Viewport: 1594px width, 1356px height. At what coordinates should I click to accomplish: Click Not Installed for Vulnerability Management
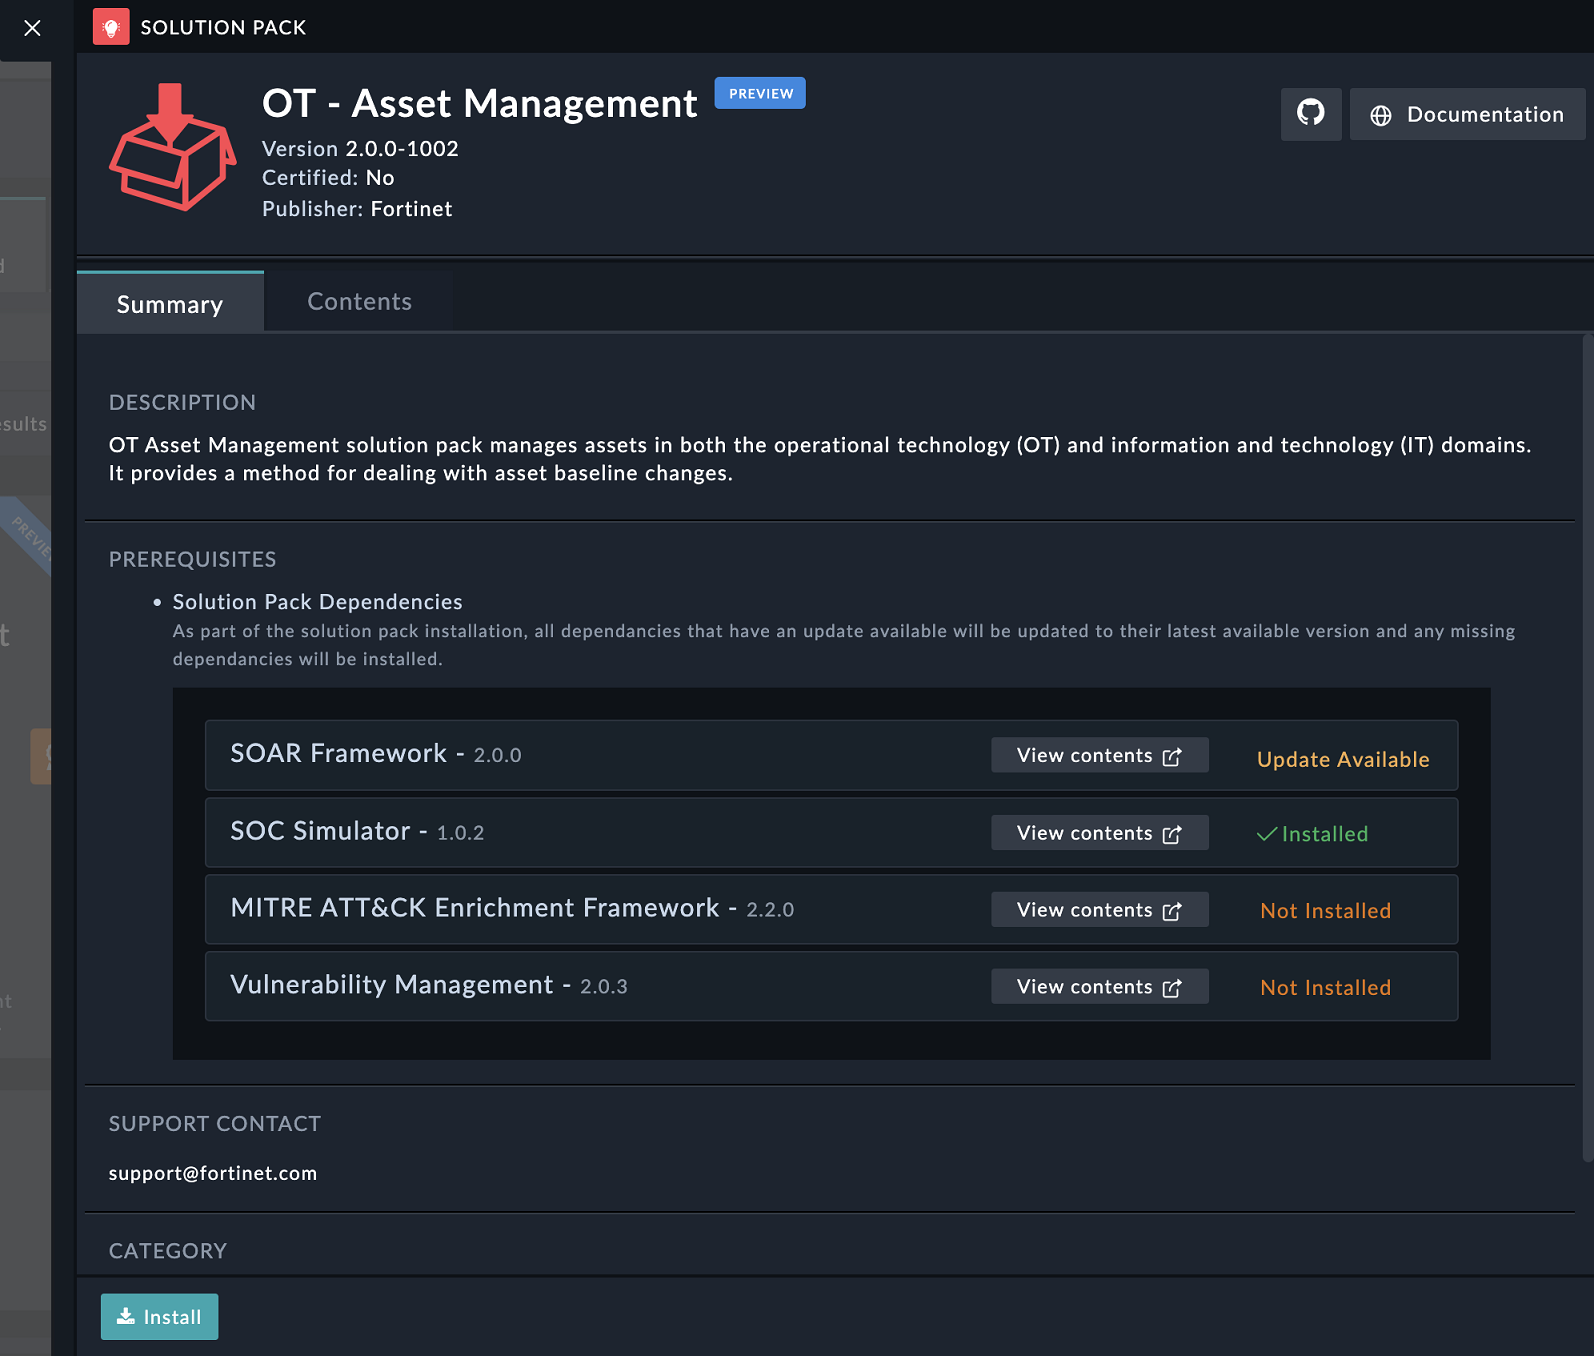(1325, 988)
